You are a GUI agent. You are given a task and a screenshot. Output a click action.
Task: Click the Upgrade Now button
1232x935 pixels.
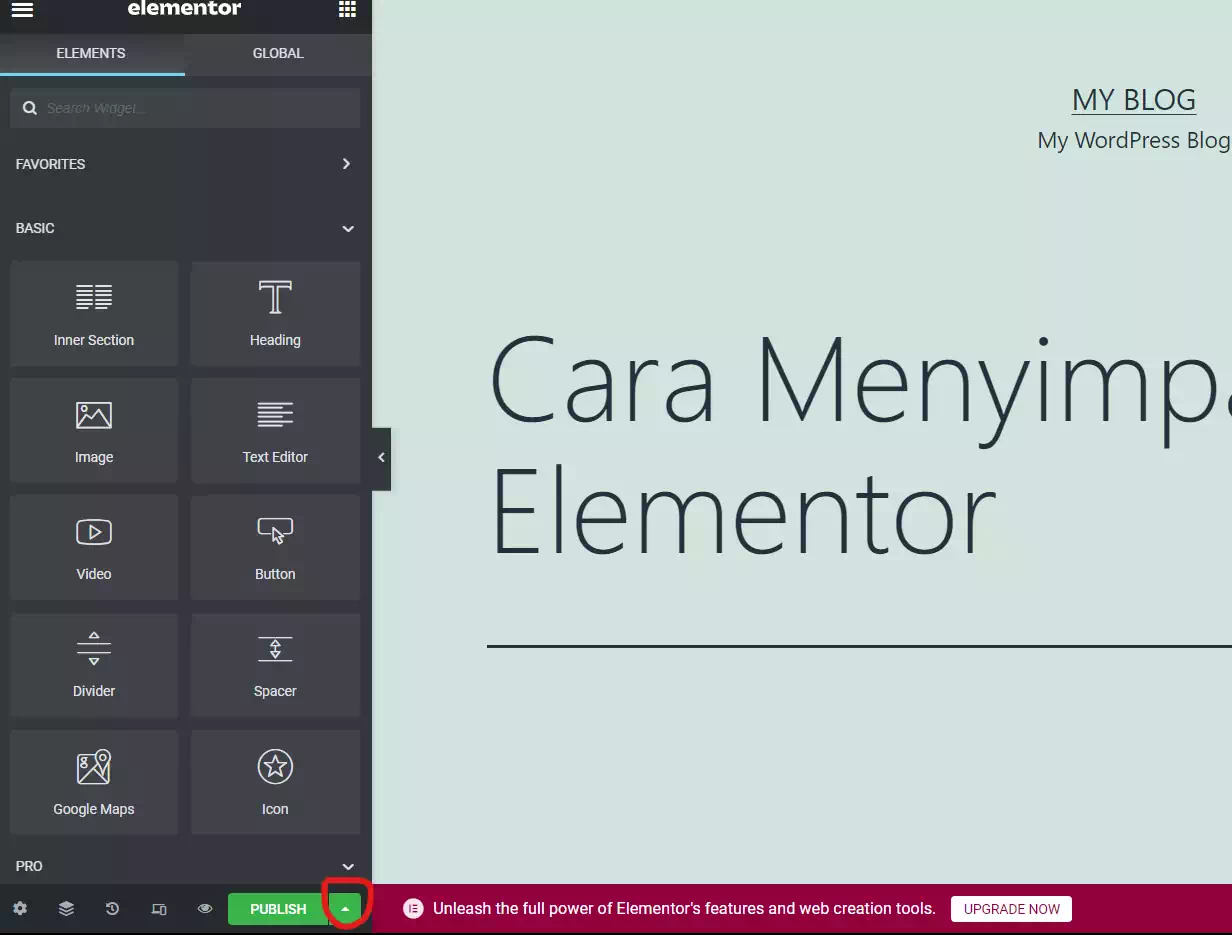[1011, 909]
